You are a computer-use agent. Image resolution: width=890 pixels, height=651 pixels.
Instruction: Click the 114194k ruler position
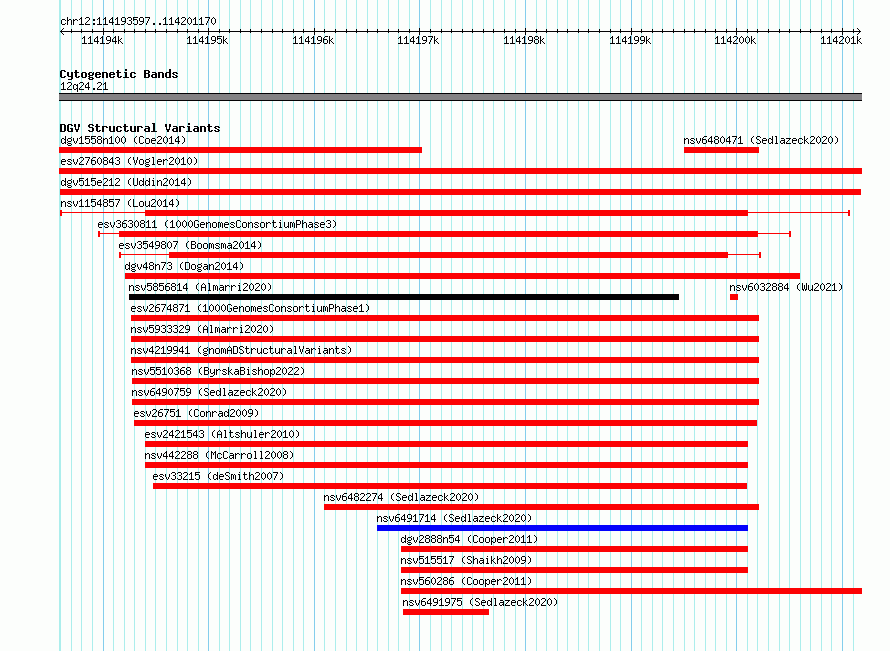[102, 40]
